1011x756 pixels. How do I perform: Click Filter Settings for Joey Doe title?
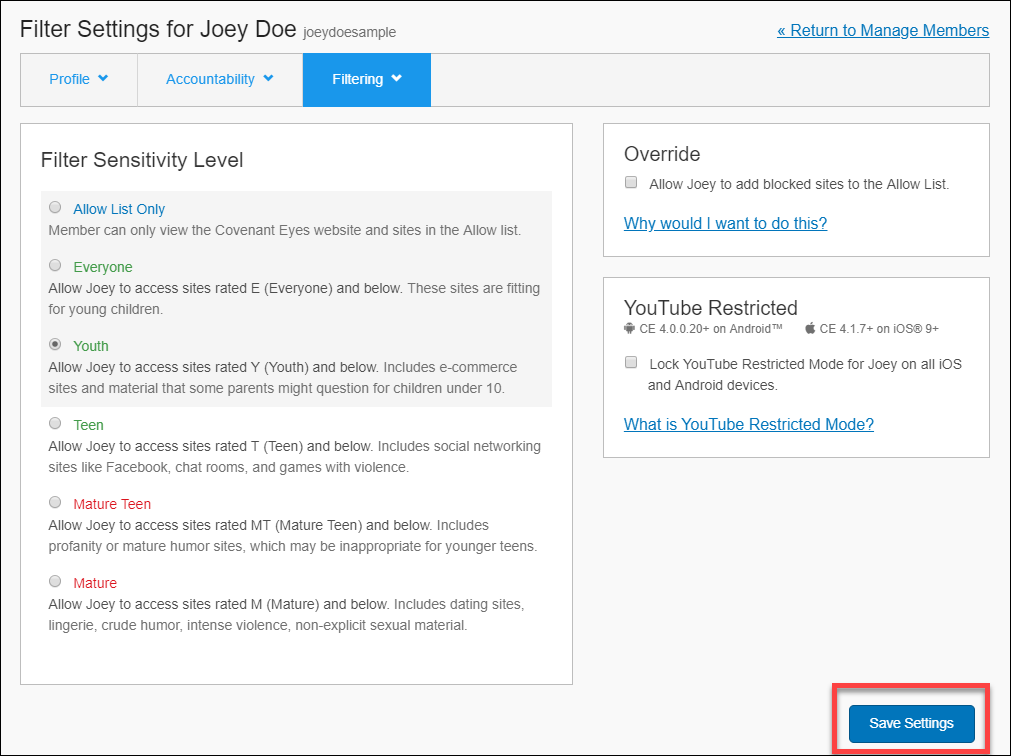[x=158, y=30]
